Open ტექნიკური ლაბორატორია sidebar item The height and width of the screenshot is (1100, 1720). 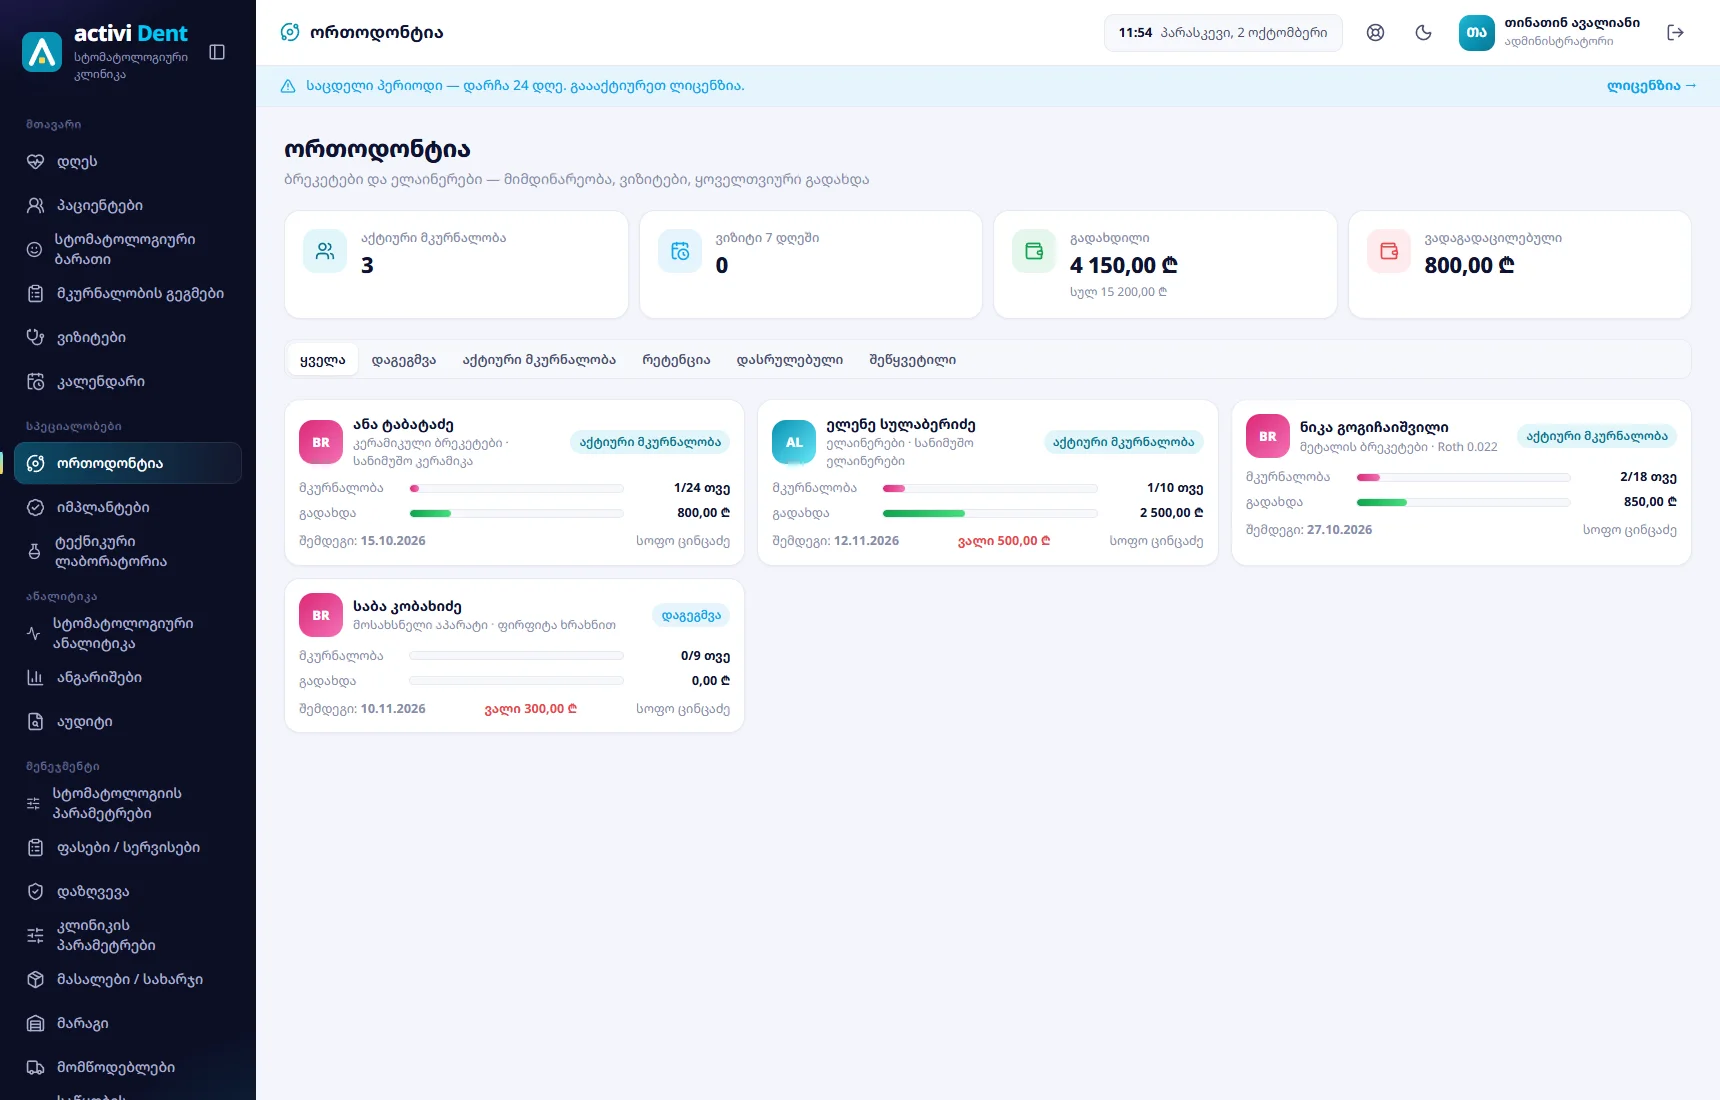coord(128,551)
